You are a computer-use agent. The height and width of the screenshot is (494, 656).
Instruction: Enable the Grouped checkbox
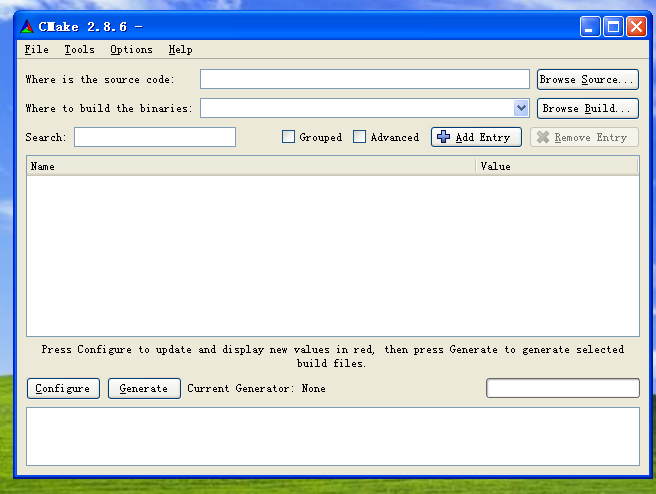(x=288, y=137)
